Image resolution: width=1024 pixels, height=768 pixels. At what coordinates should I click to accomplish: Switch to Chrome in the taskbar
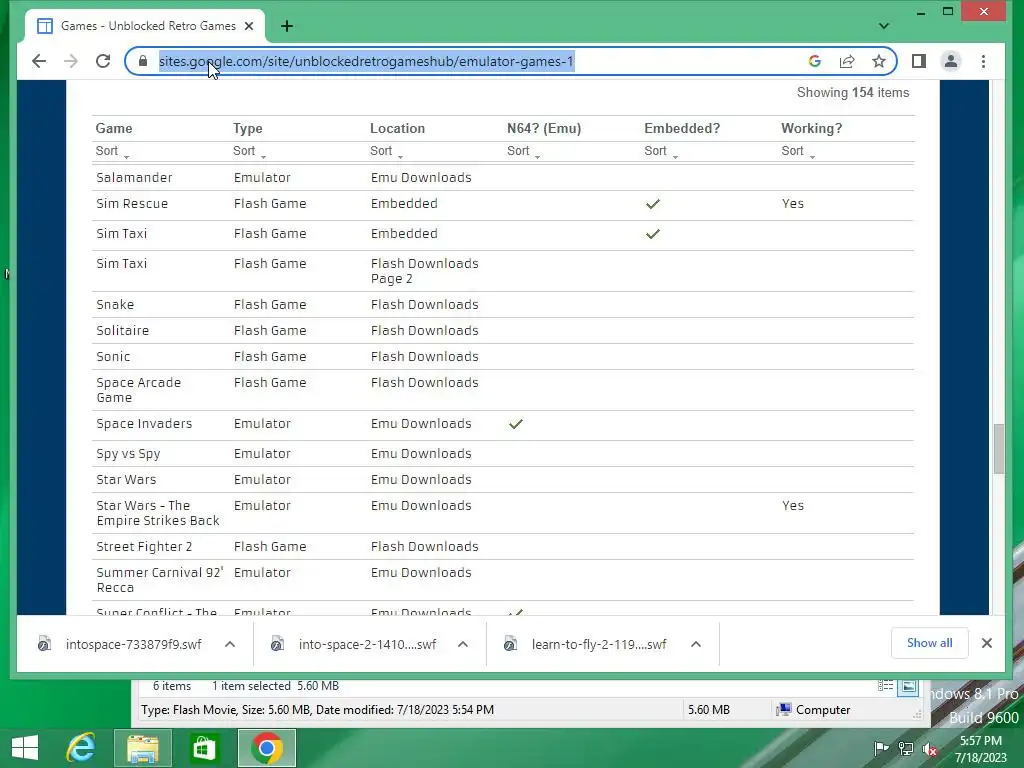point(266,748)
